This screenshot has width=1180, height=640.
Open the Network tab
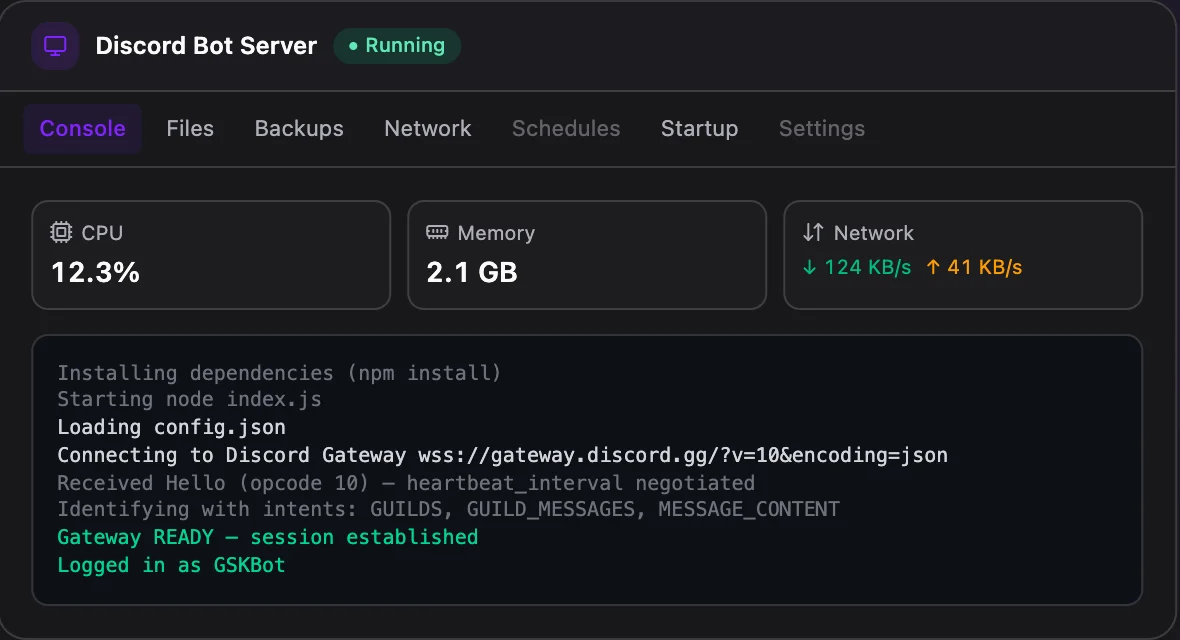click(x=427, y=129)
